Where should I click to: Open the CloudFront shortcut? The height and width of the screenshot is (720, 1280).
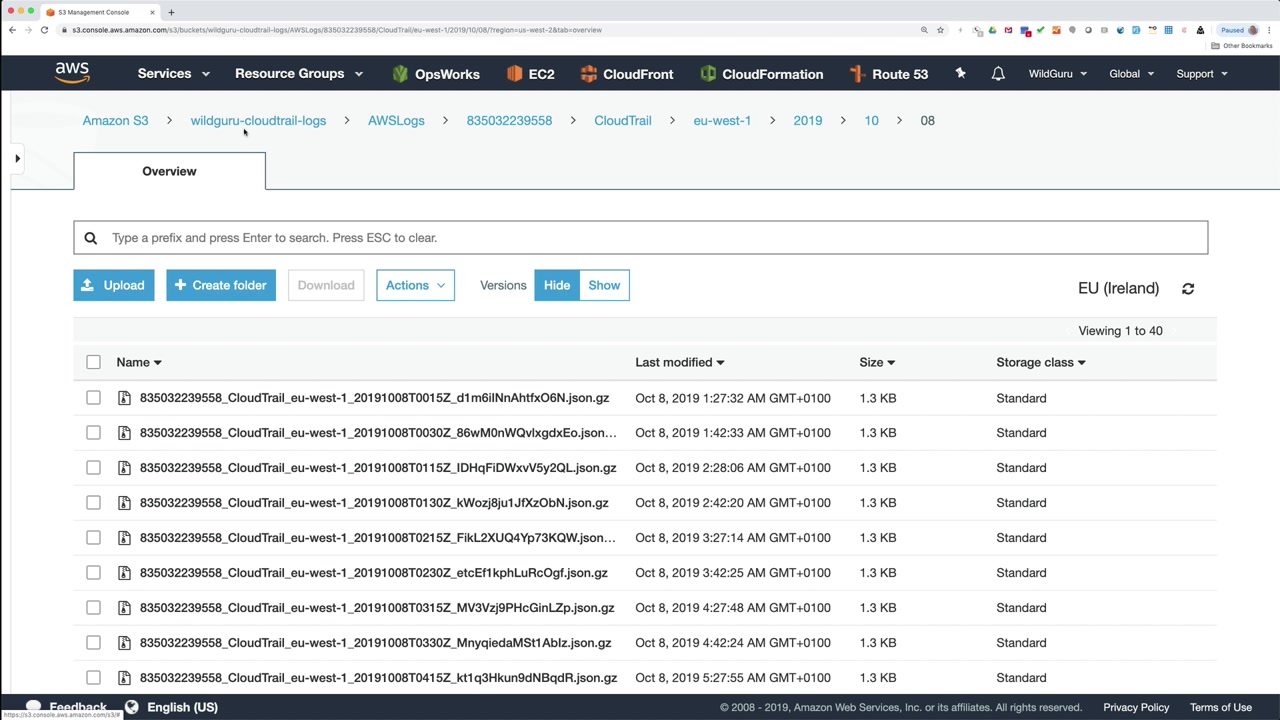[627, 74]
